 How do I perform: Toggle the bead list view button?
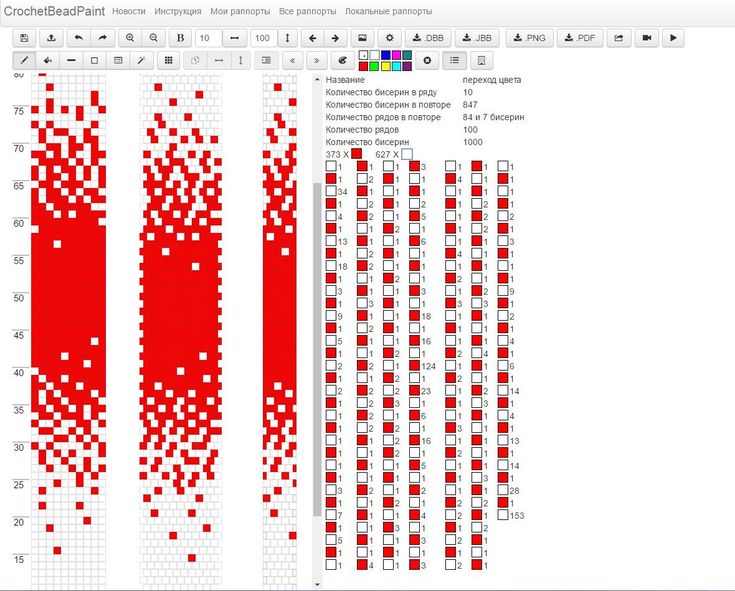[454, 60]
